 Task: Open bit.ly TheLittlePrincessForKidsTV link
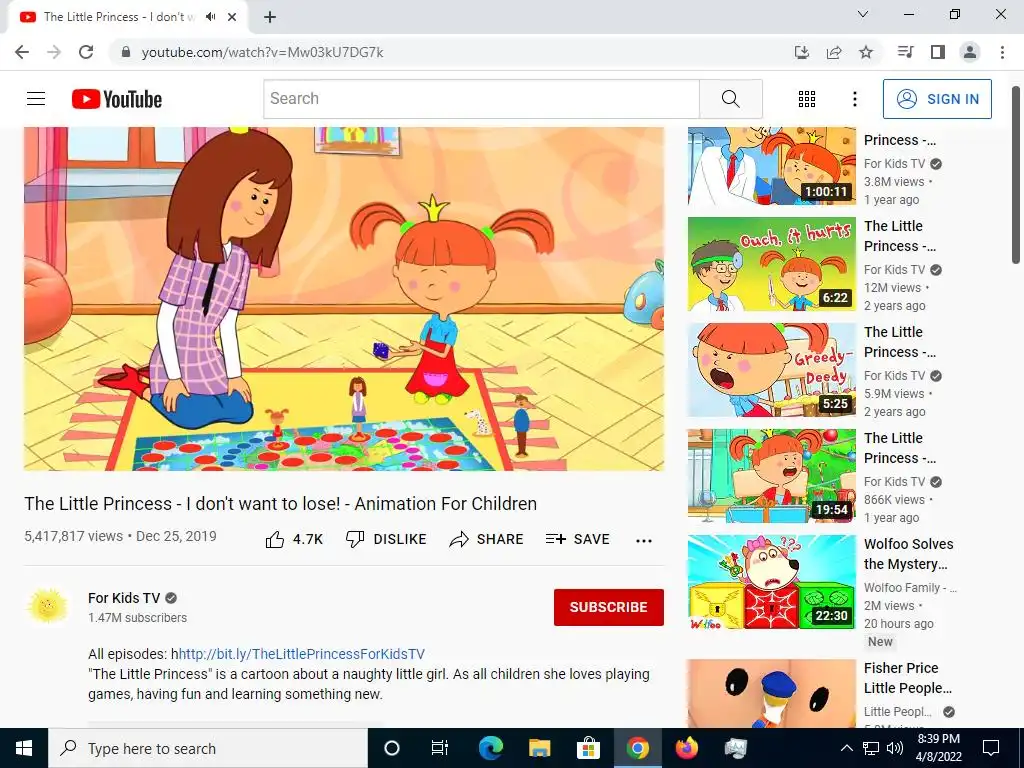pyautogui.click(x=302, y=654)
